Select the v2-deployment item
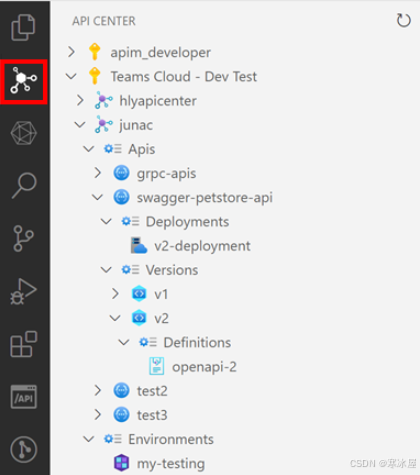 pyautogui.click(x=191, y=246)
